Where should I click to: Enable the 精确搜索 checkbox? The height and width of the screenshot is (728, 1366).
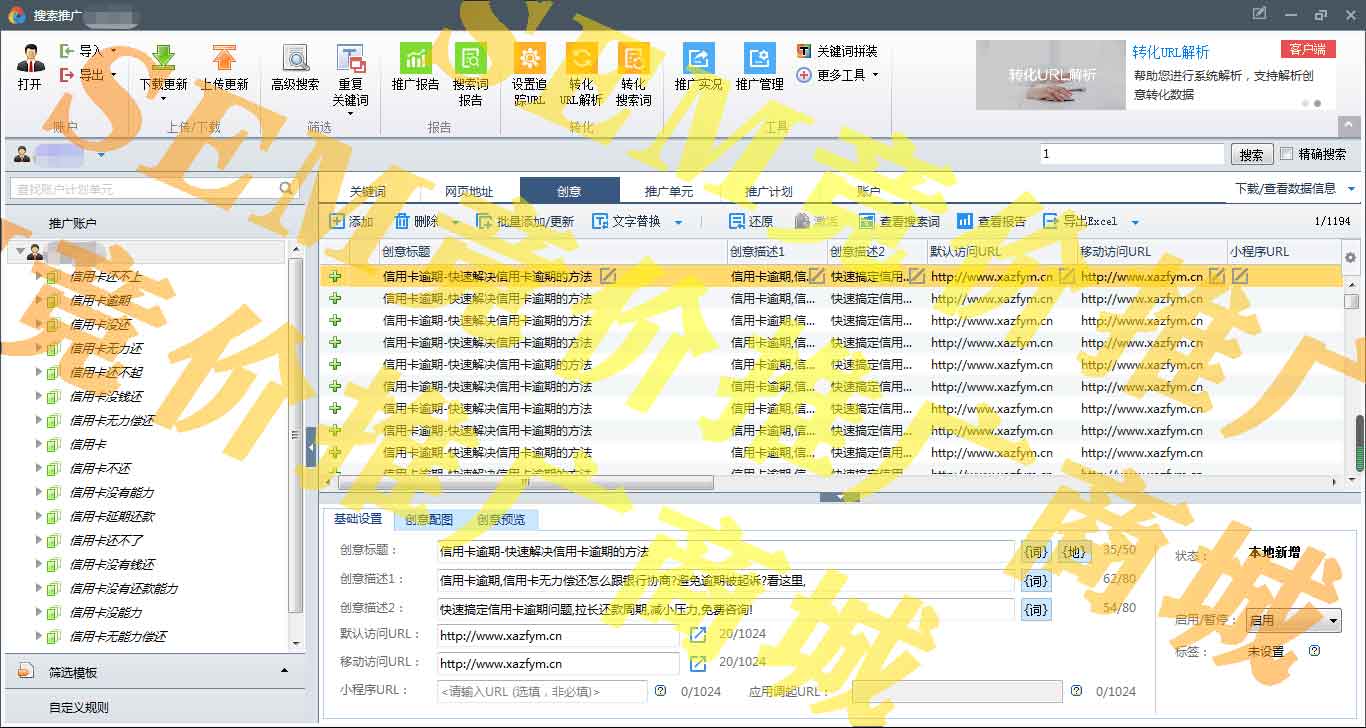pos(1287,154)
